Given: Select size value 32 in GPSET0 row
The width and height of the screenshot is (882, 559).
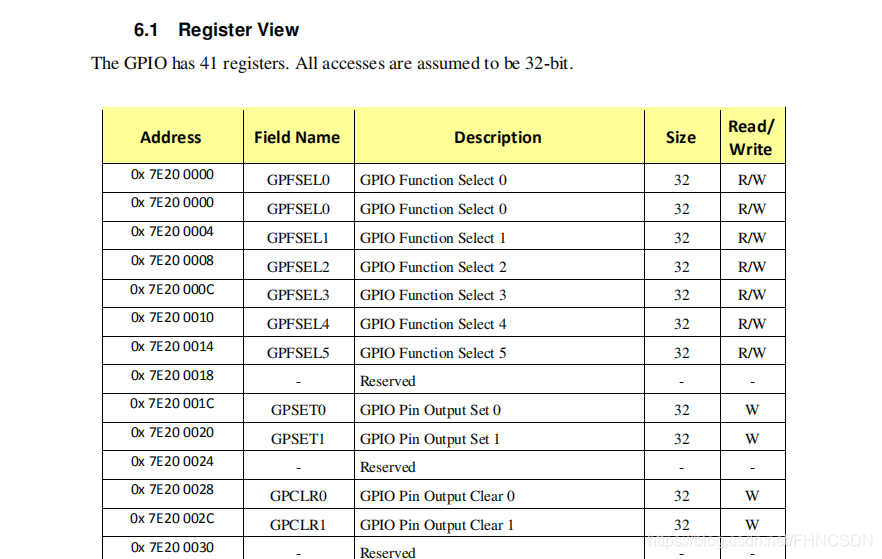Looking at the screenshot, I should [682, 410].
